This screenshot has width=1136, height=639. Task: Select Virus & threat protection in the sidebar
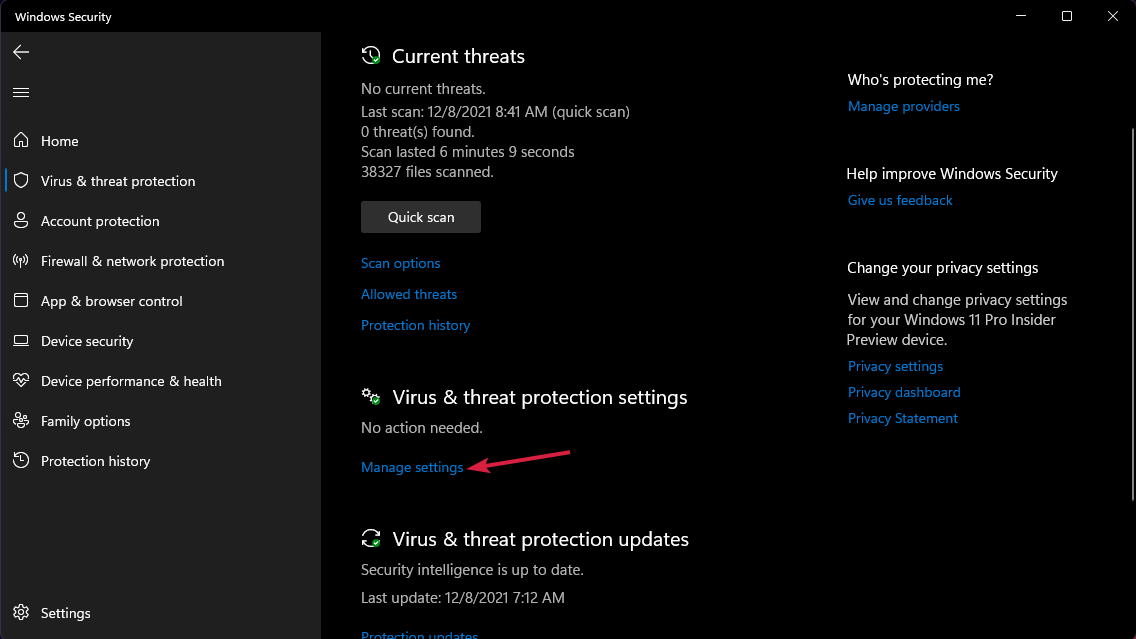118,181
